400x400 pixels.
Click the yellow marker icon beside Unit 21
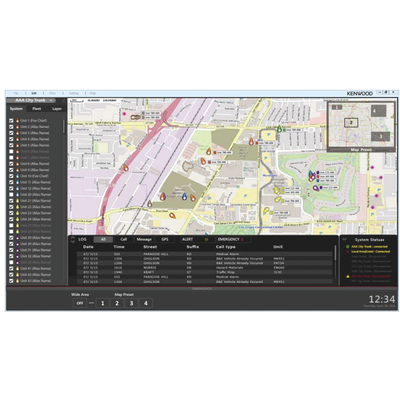point(17,201)
